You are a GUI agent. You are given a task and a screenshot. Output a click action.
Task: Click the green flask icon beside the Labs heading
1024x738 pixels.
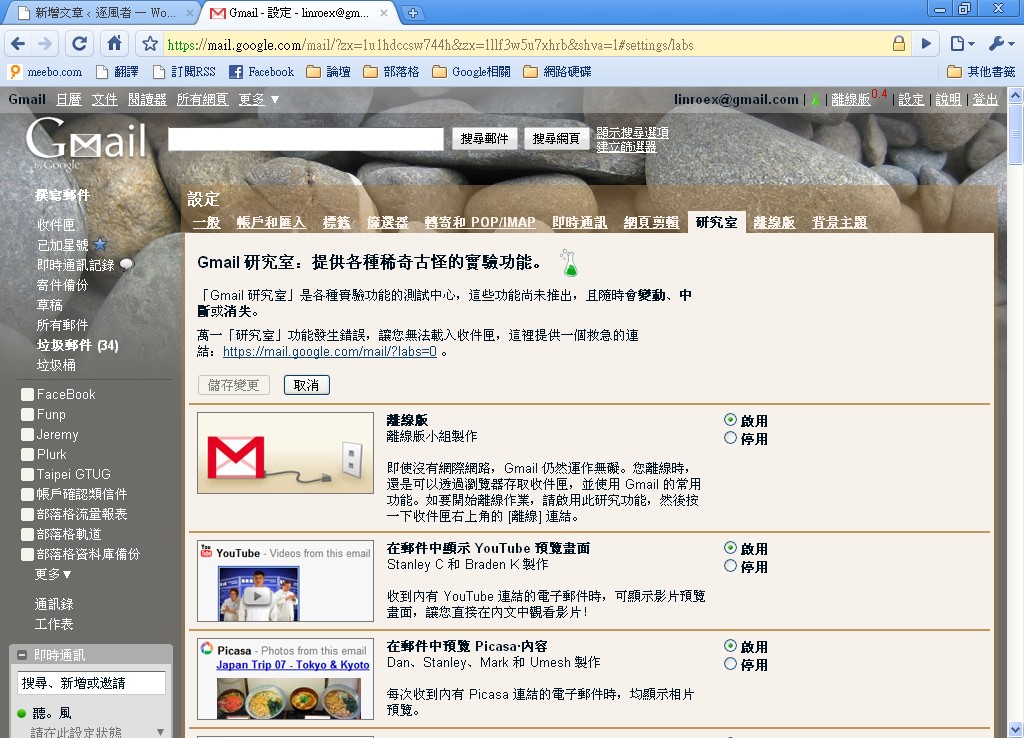point(569,263)
